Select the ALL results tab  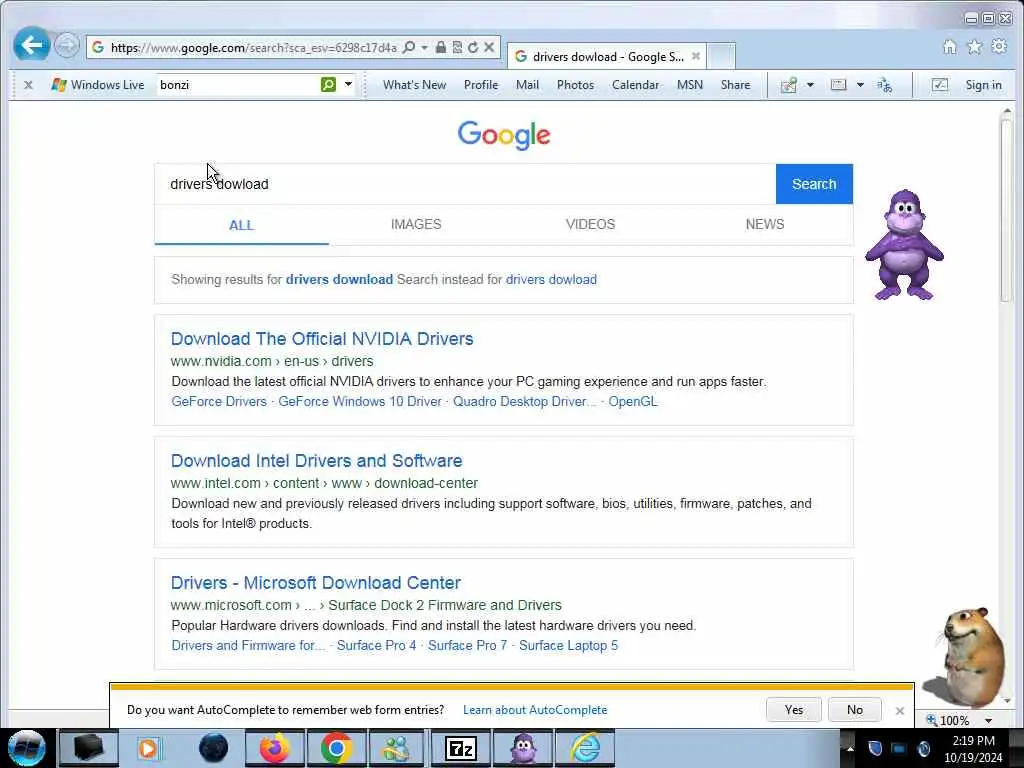coord(241,225)
